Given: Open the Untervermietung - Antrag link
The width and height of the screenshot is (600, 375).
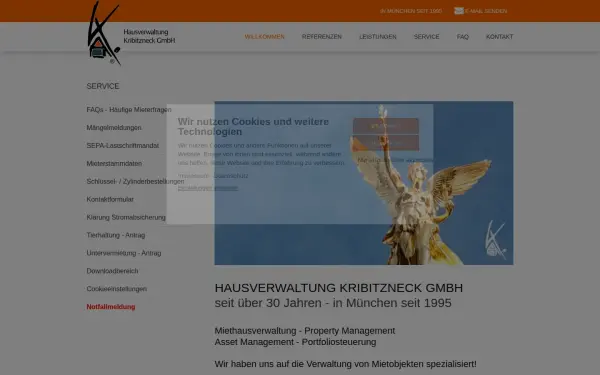Looking at the screenshot, I should tap(124, 253).
